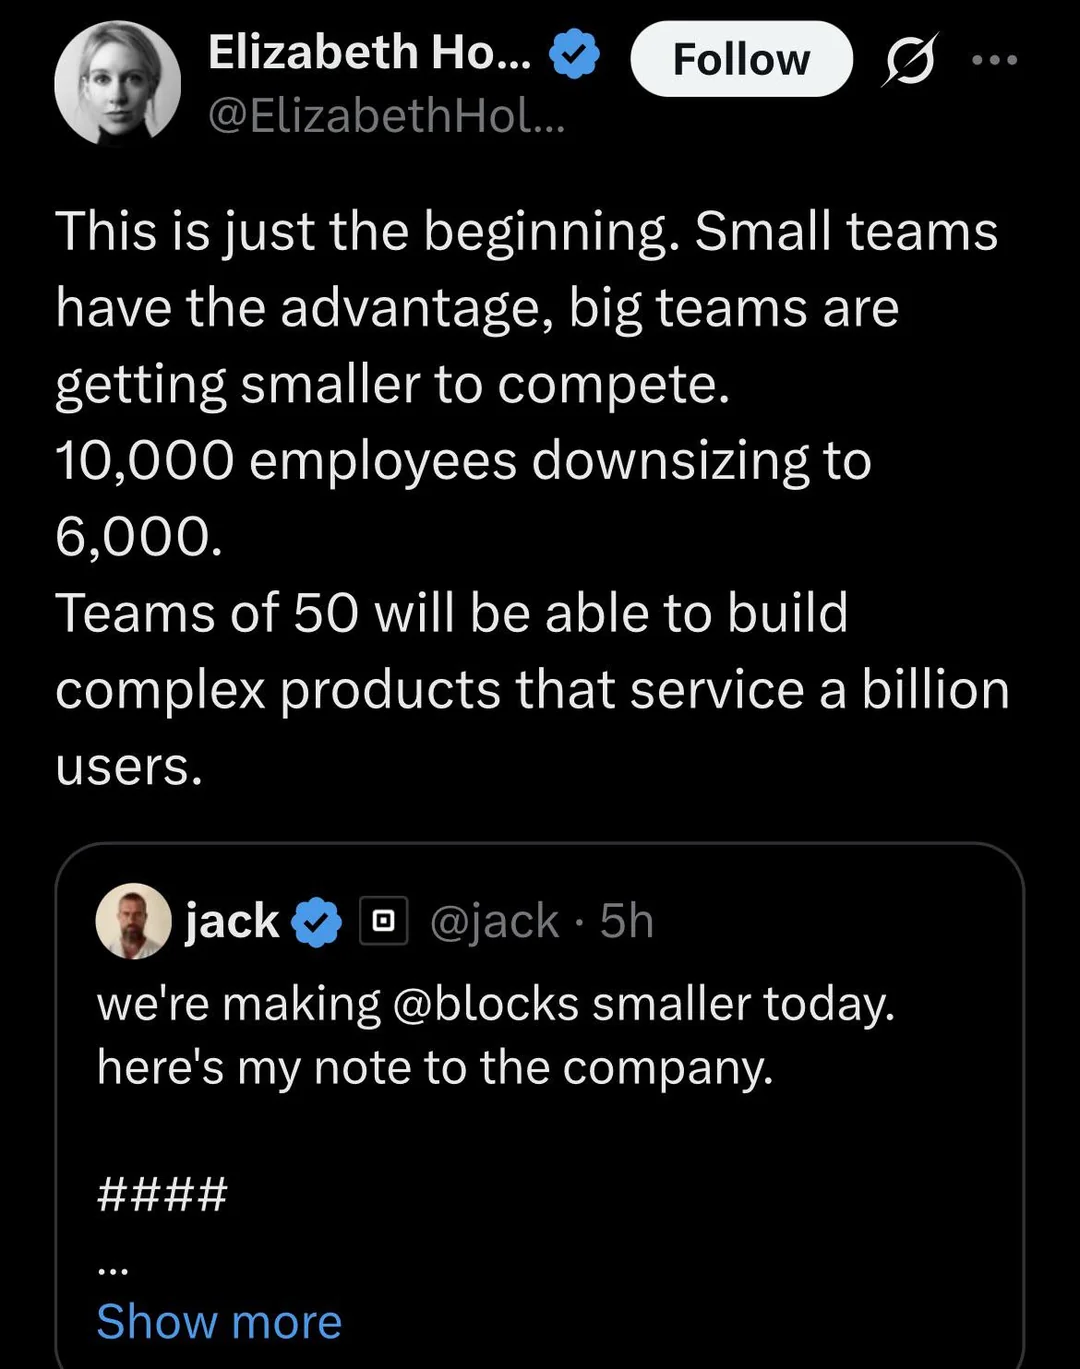The image size is (1080, 1369).
Task: Click the @ElizabethHol... handle
Action: coord(386,117)
